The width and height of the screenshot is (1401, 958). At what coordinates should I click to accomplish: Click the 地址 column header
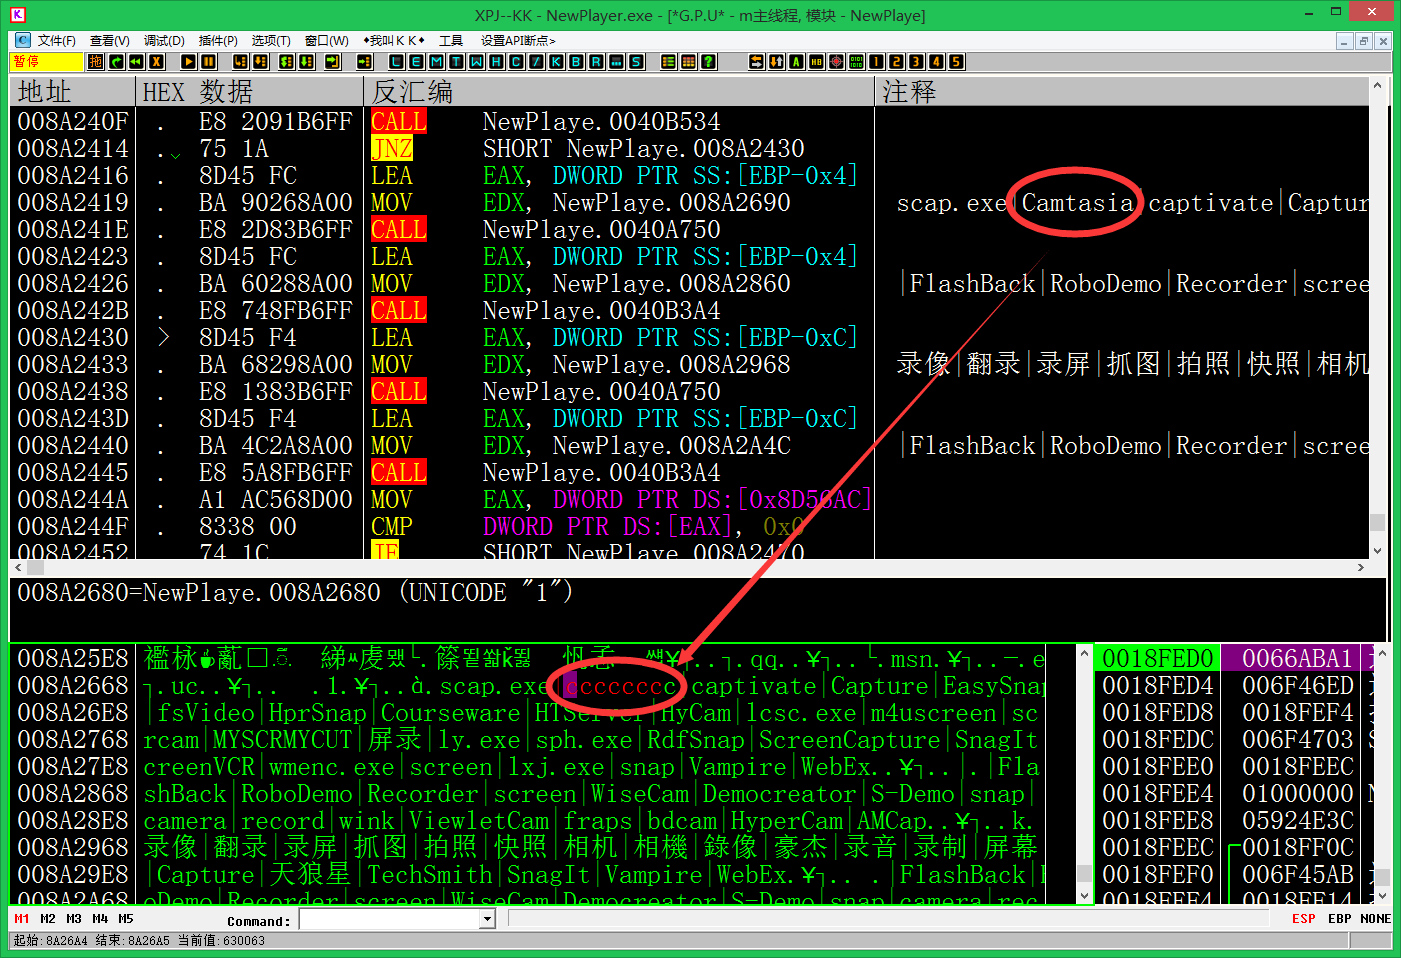(x=73, y=92)
